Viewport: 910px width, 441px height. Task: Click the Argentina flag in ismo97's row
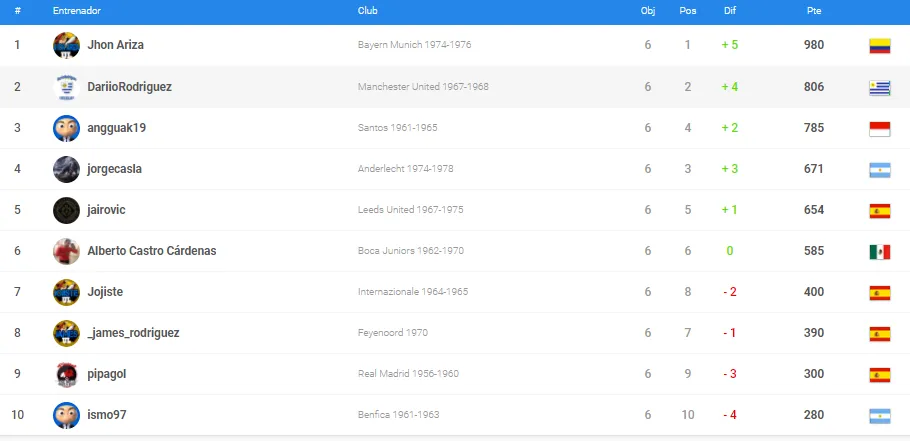coord(880,416)
